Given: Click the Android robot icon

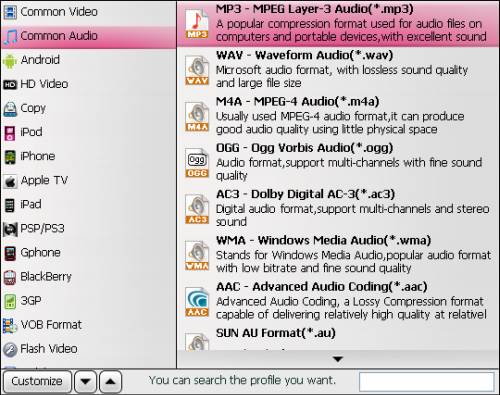Looking at the screenshot, I should point(10,61).
